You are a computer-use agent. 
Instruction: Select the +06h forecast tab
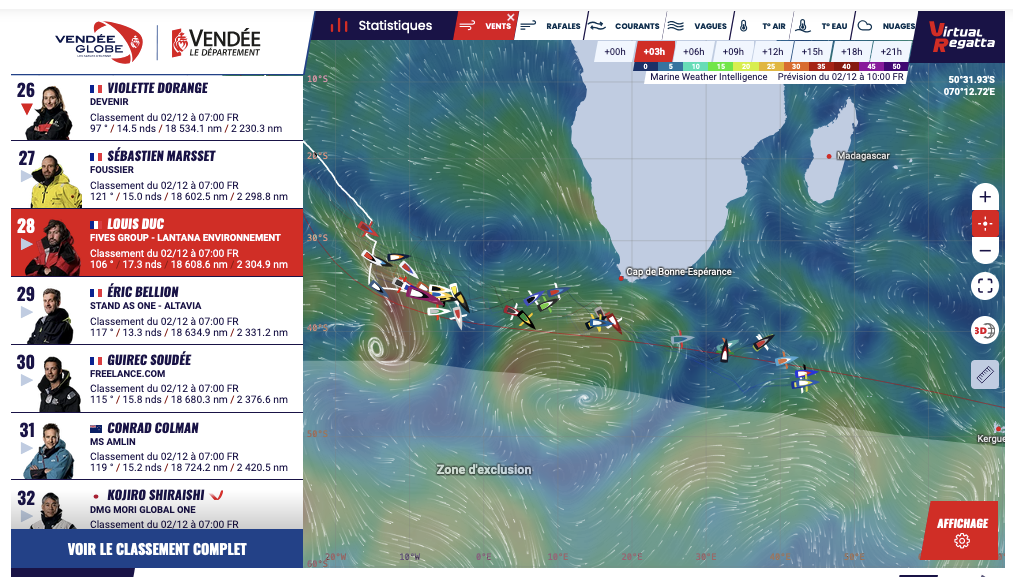pos(693,52)
